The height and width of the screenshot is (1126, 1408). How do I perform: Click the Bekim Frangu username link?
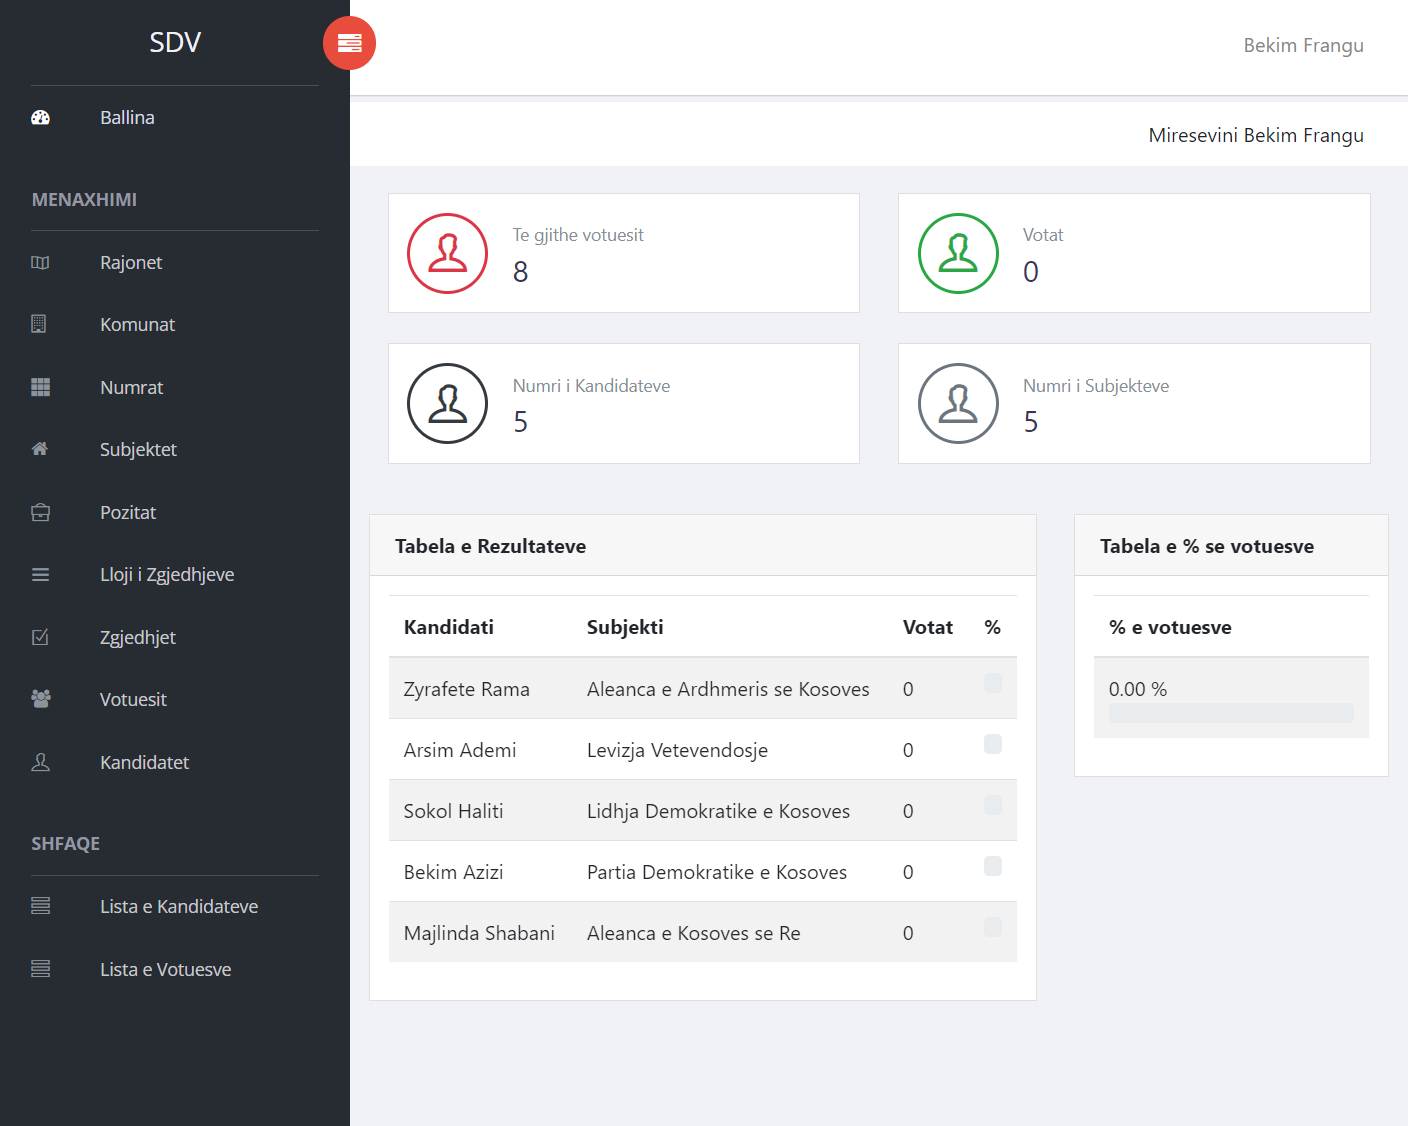pyautogui.click(x=1303, y=45)
